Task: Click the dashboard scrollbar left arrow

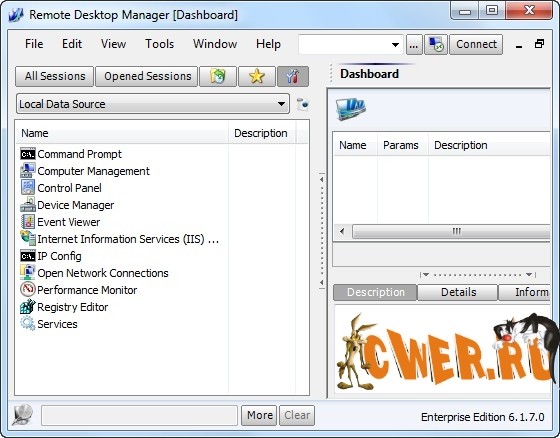Action: 342,231
